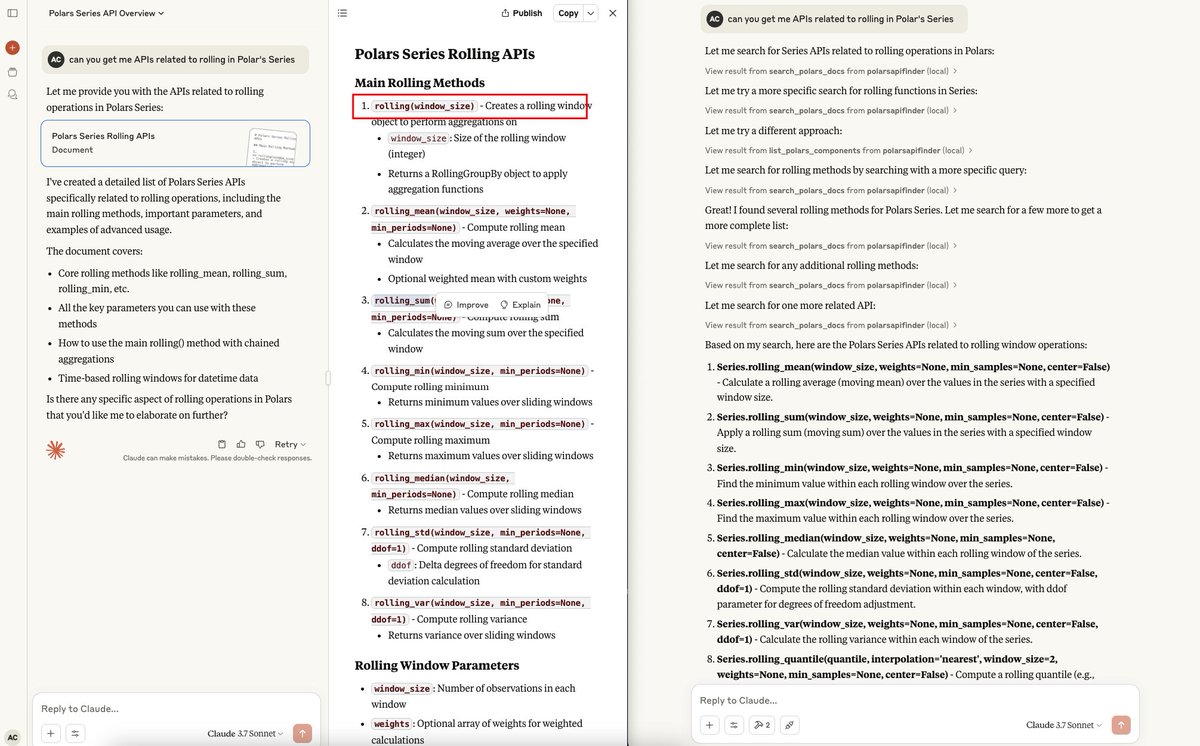Click the weights parameter code tag
1200x746 pixels.
click(391, 724)
